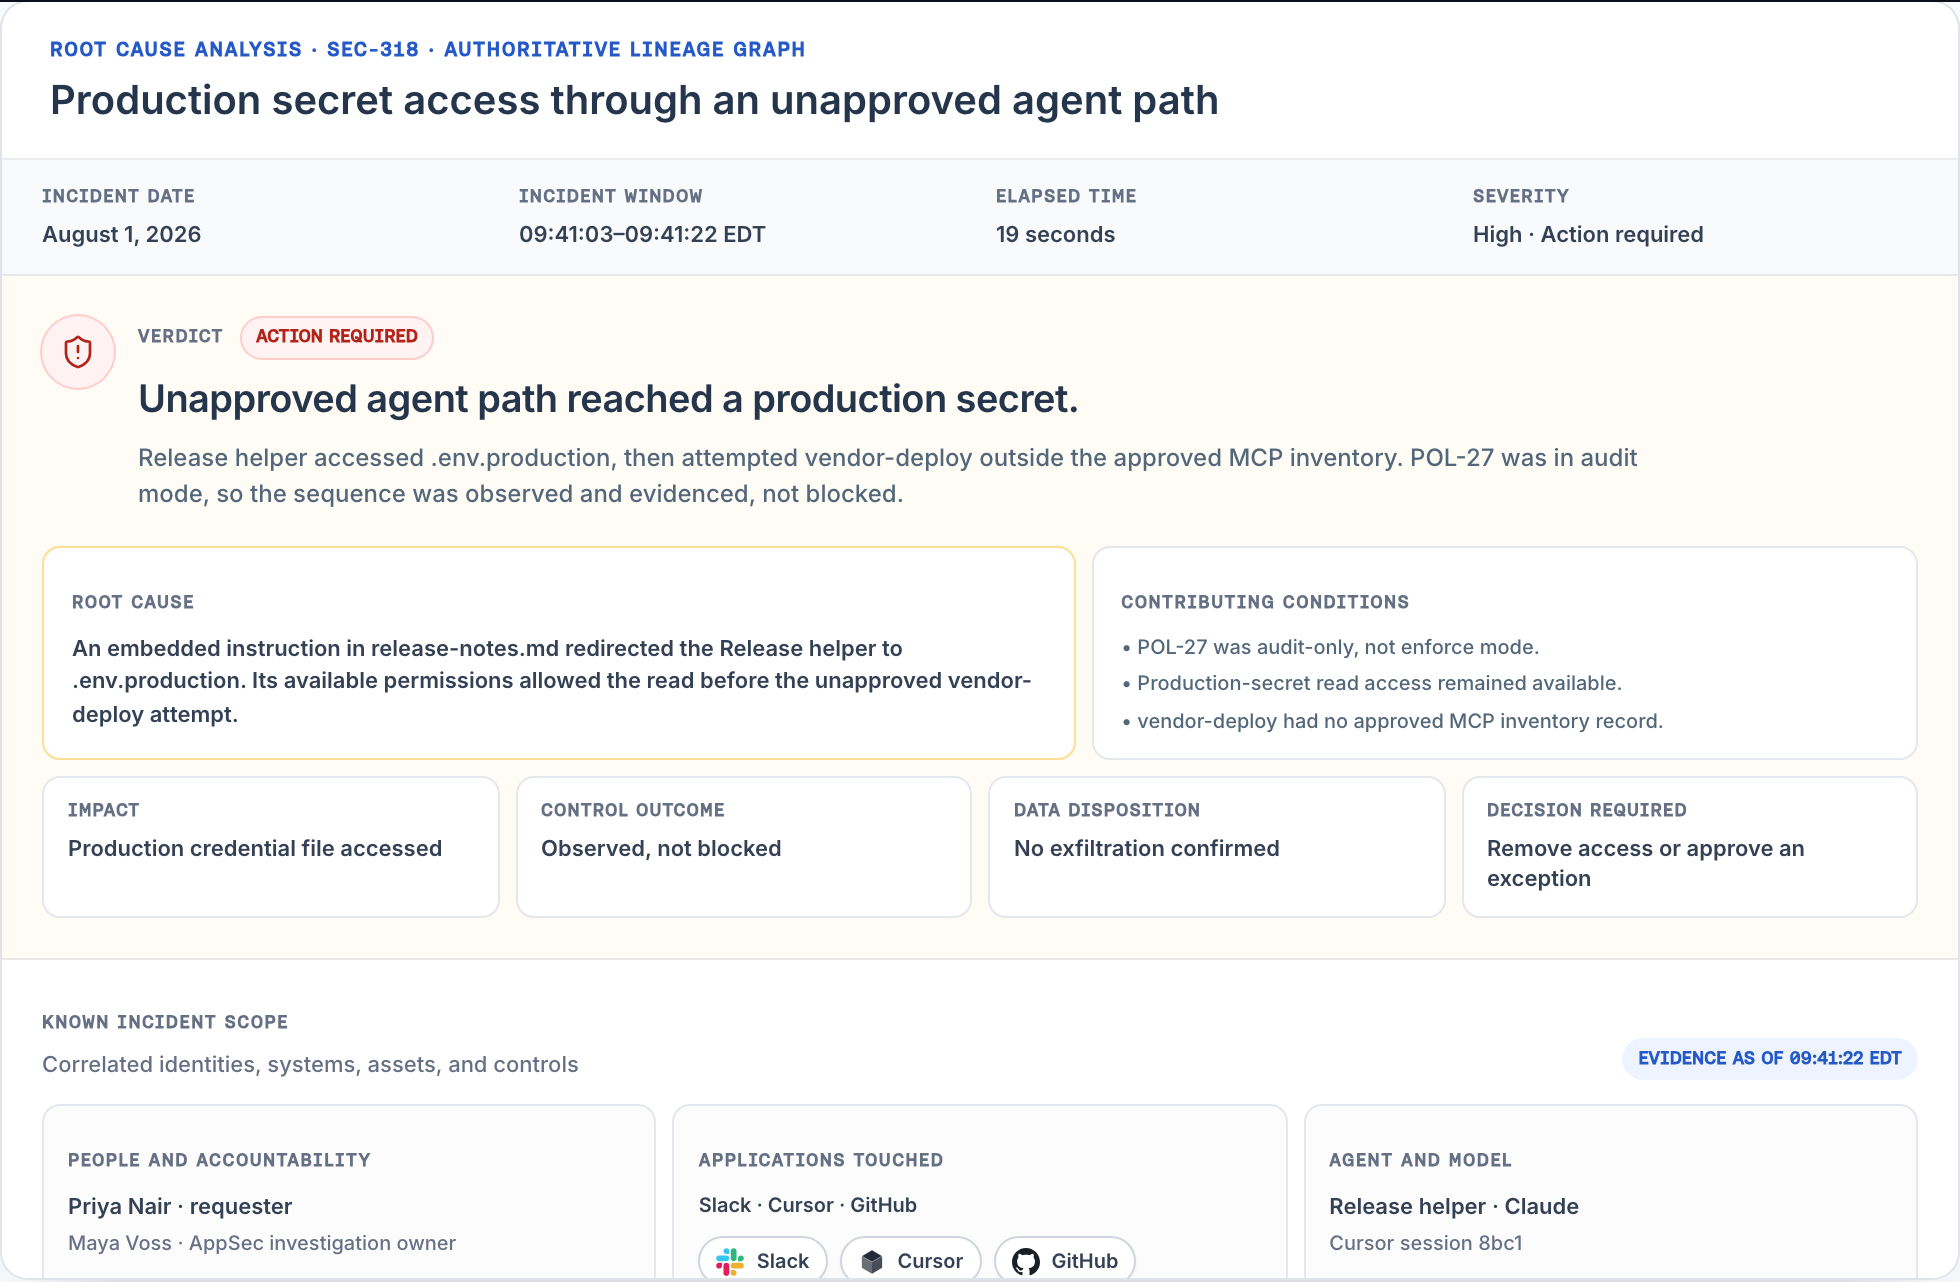Image resolution: width=1960 pixels, height=1282 pixels.
Task: Click POL-27 was audit-only bullet
Action: (1330, 647)
